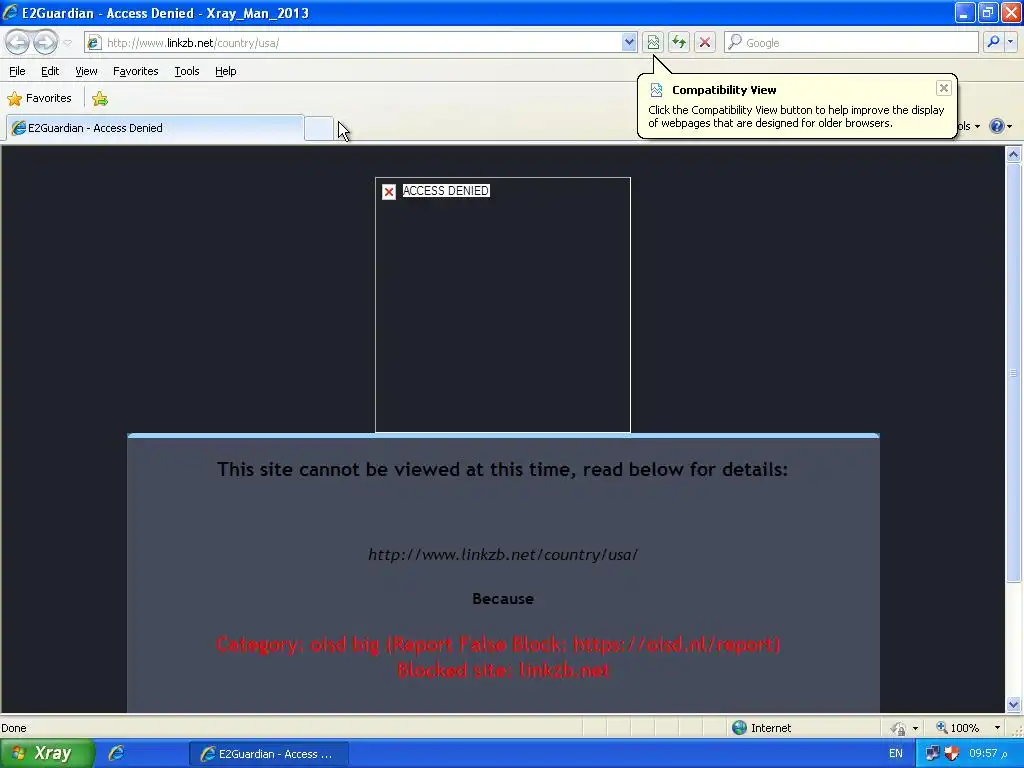Click the browser Back arrow button
Image resolution: width=1024 pixels, height=768 pixels.
tap(18, 42)
